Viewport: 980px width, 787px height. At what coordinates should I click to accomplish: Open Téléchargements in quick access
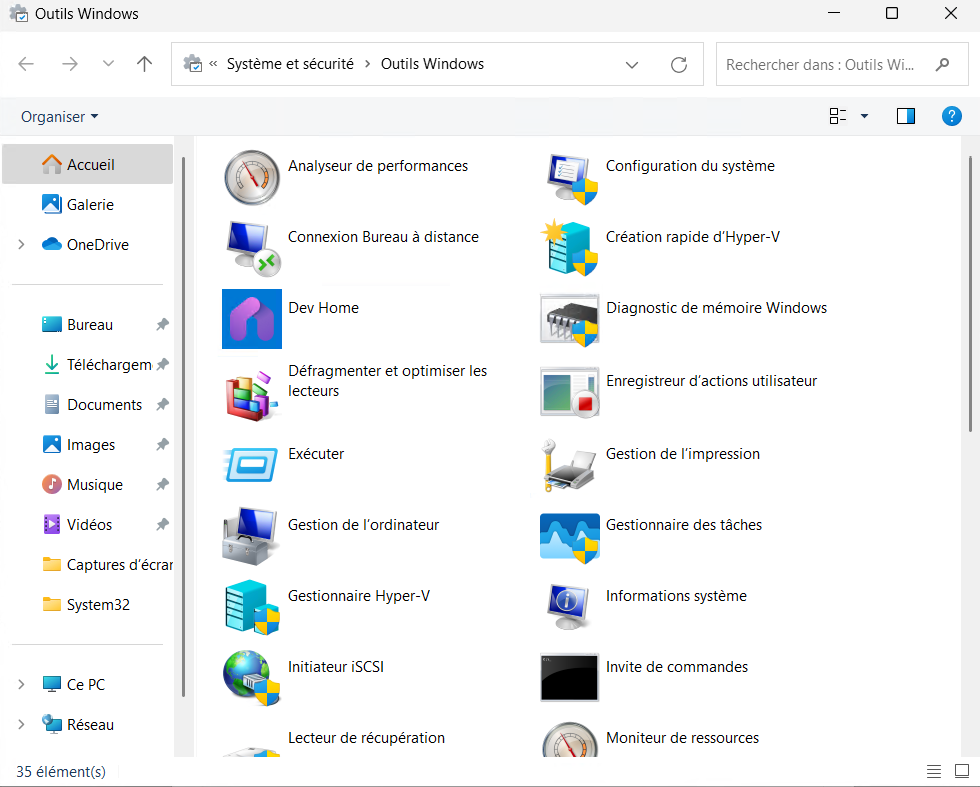pos(88,364)
